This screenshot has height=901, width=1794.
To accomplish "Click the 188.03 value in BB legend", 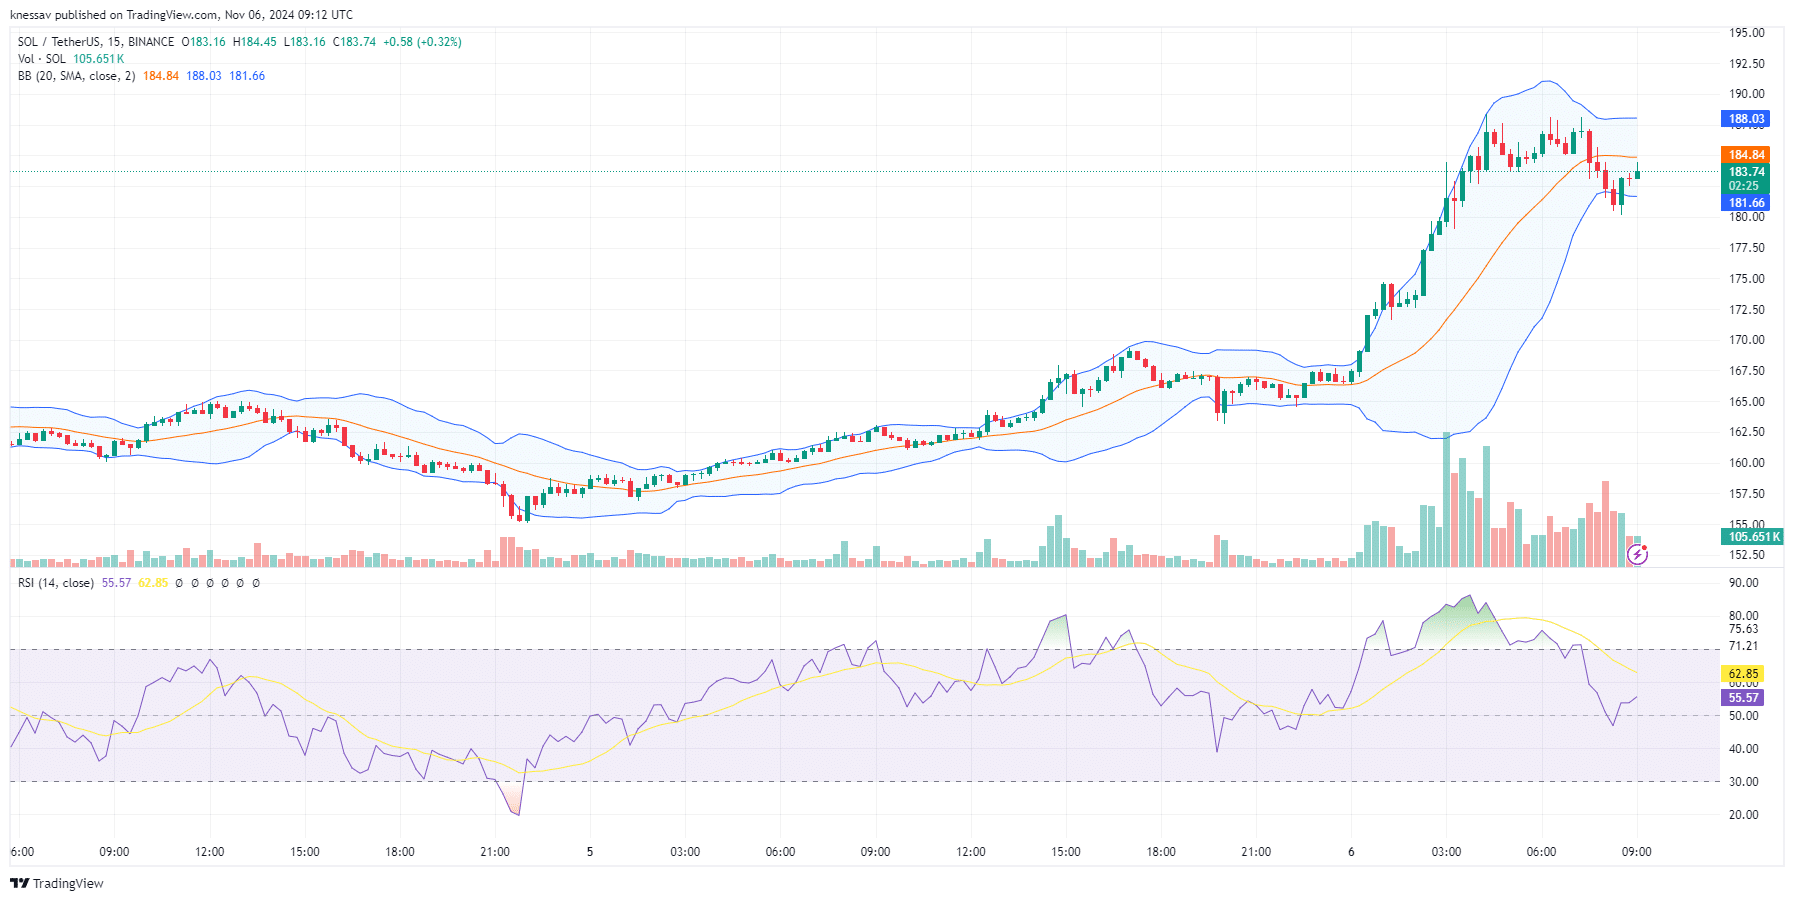I will pos(204,76).
